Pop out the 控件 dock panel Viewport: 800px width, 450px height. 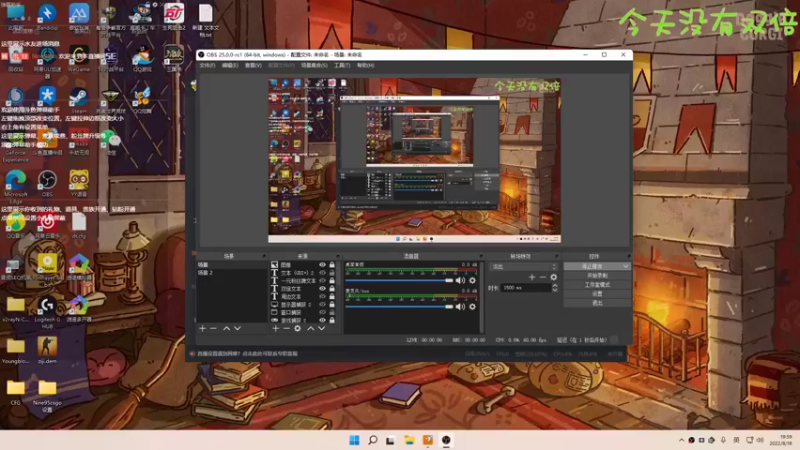click(x=629, y=256)
